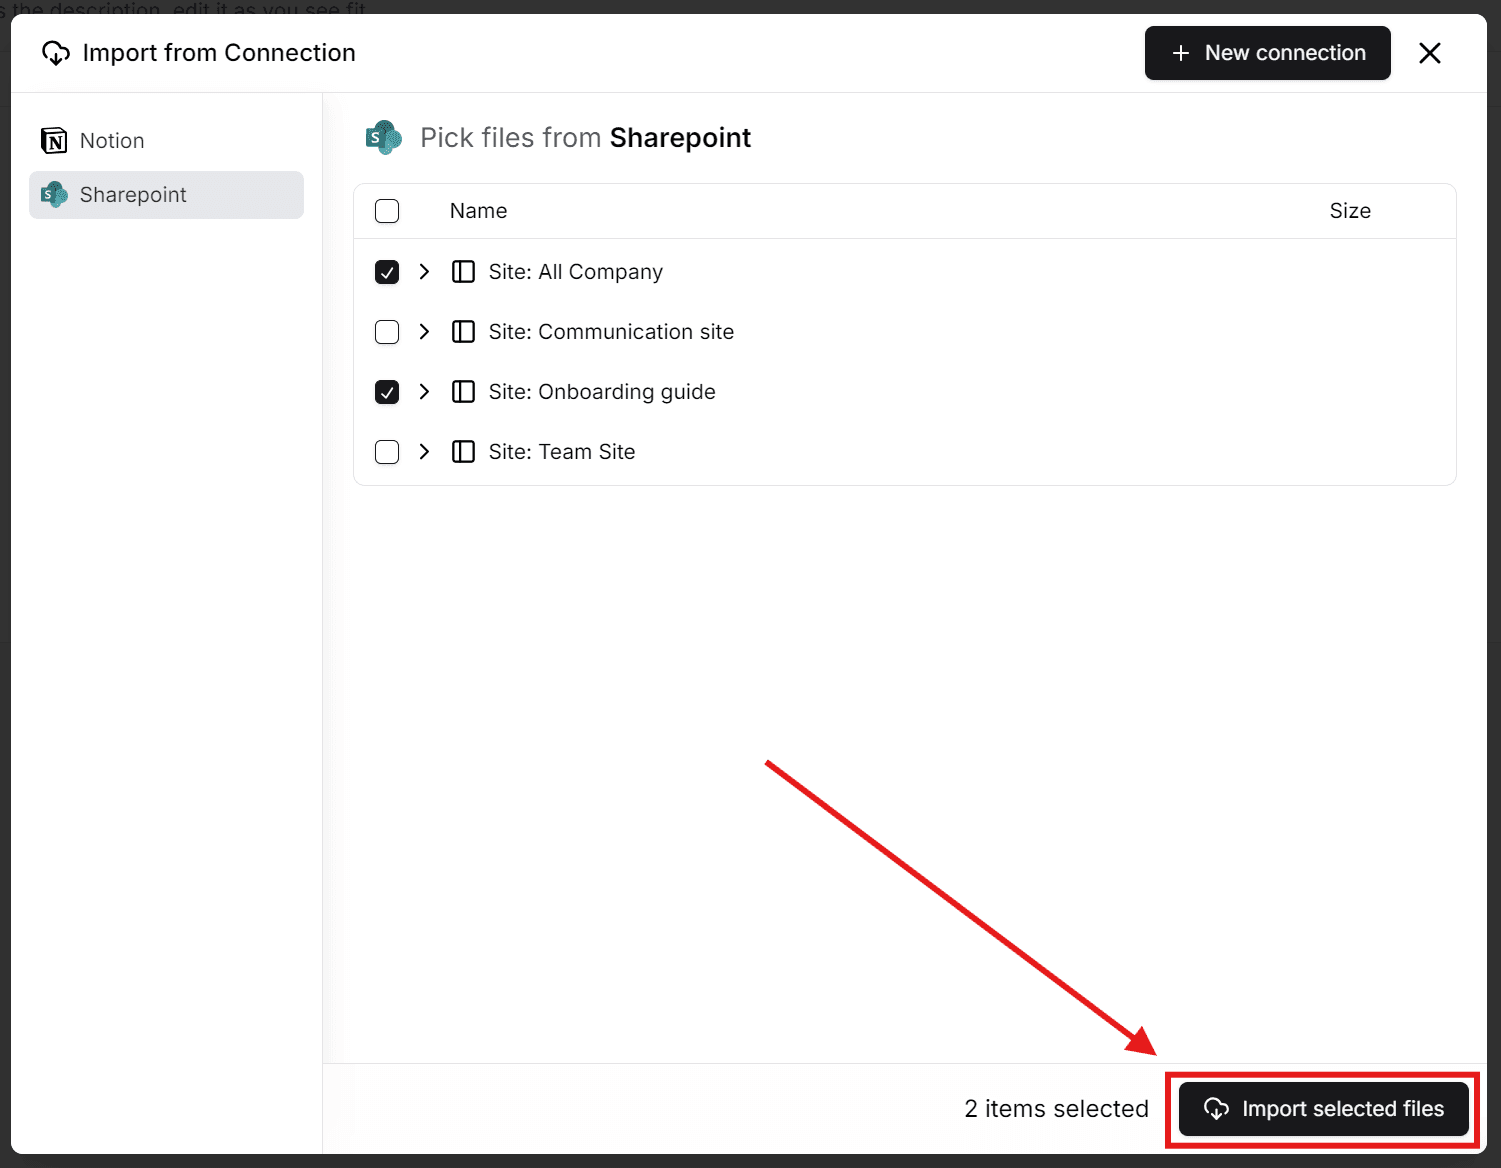
Task: Click the site icon for Team Site
Action: pos(463,452)
